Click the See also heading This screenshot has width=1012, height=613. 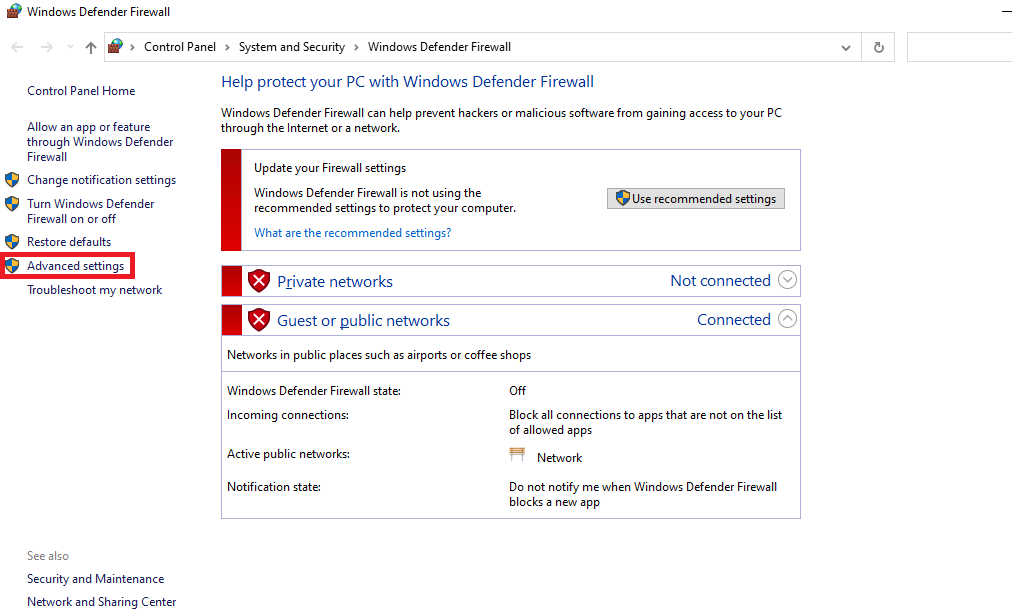[48, 556]
